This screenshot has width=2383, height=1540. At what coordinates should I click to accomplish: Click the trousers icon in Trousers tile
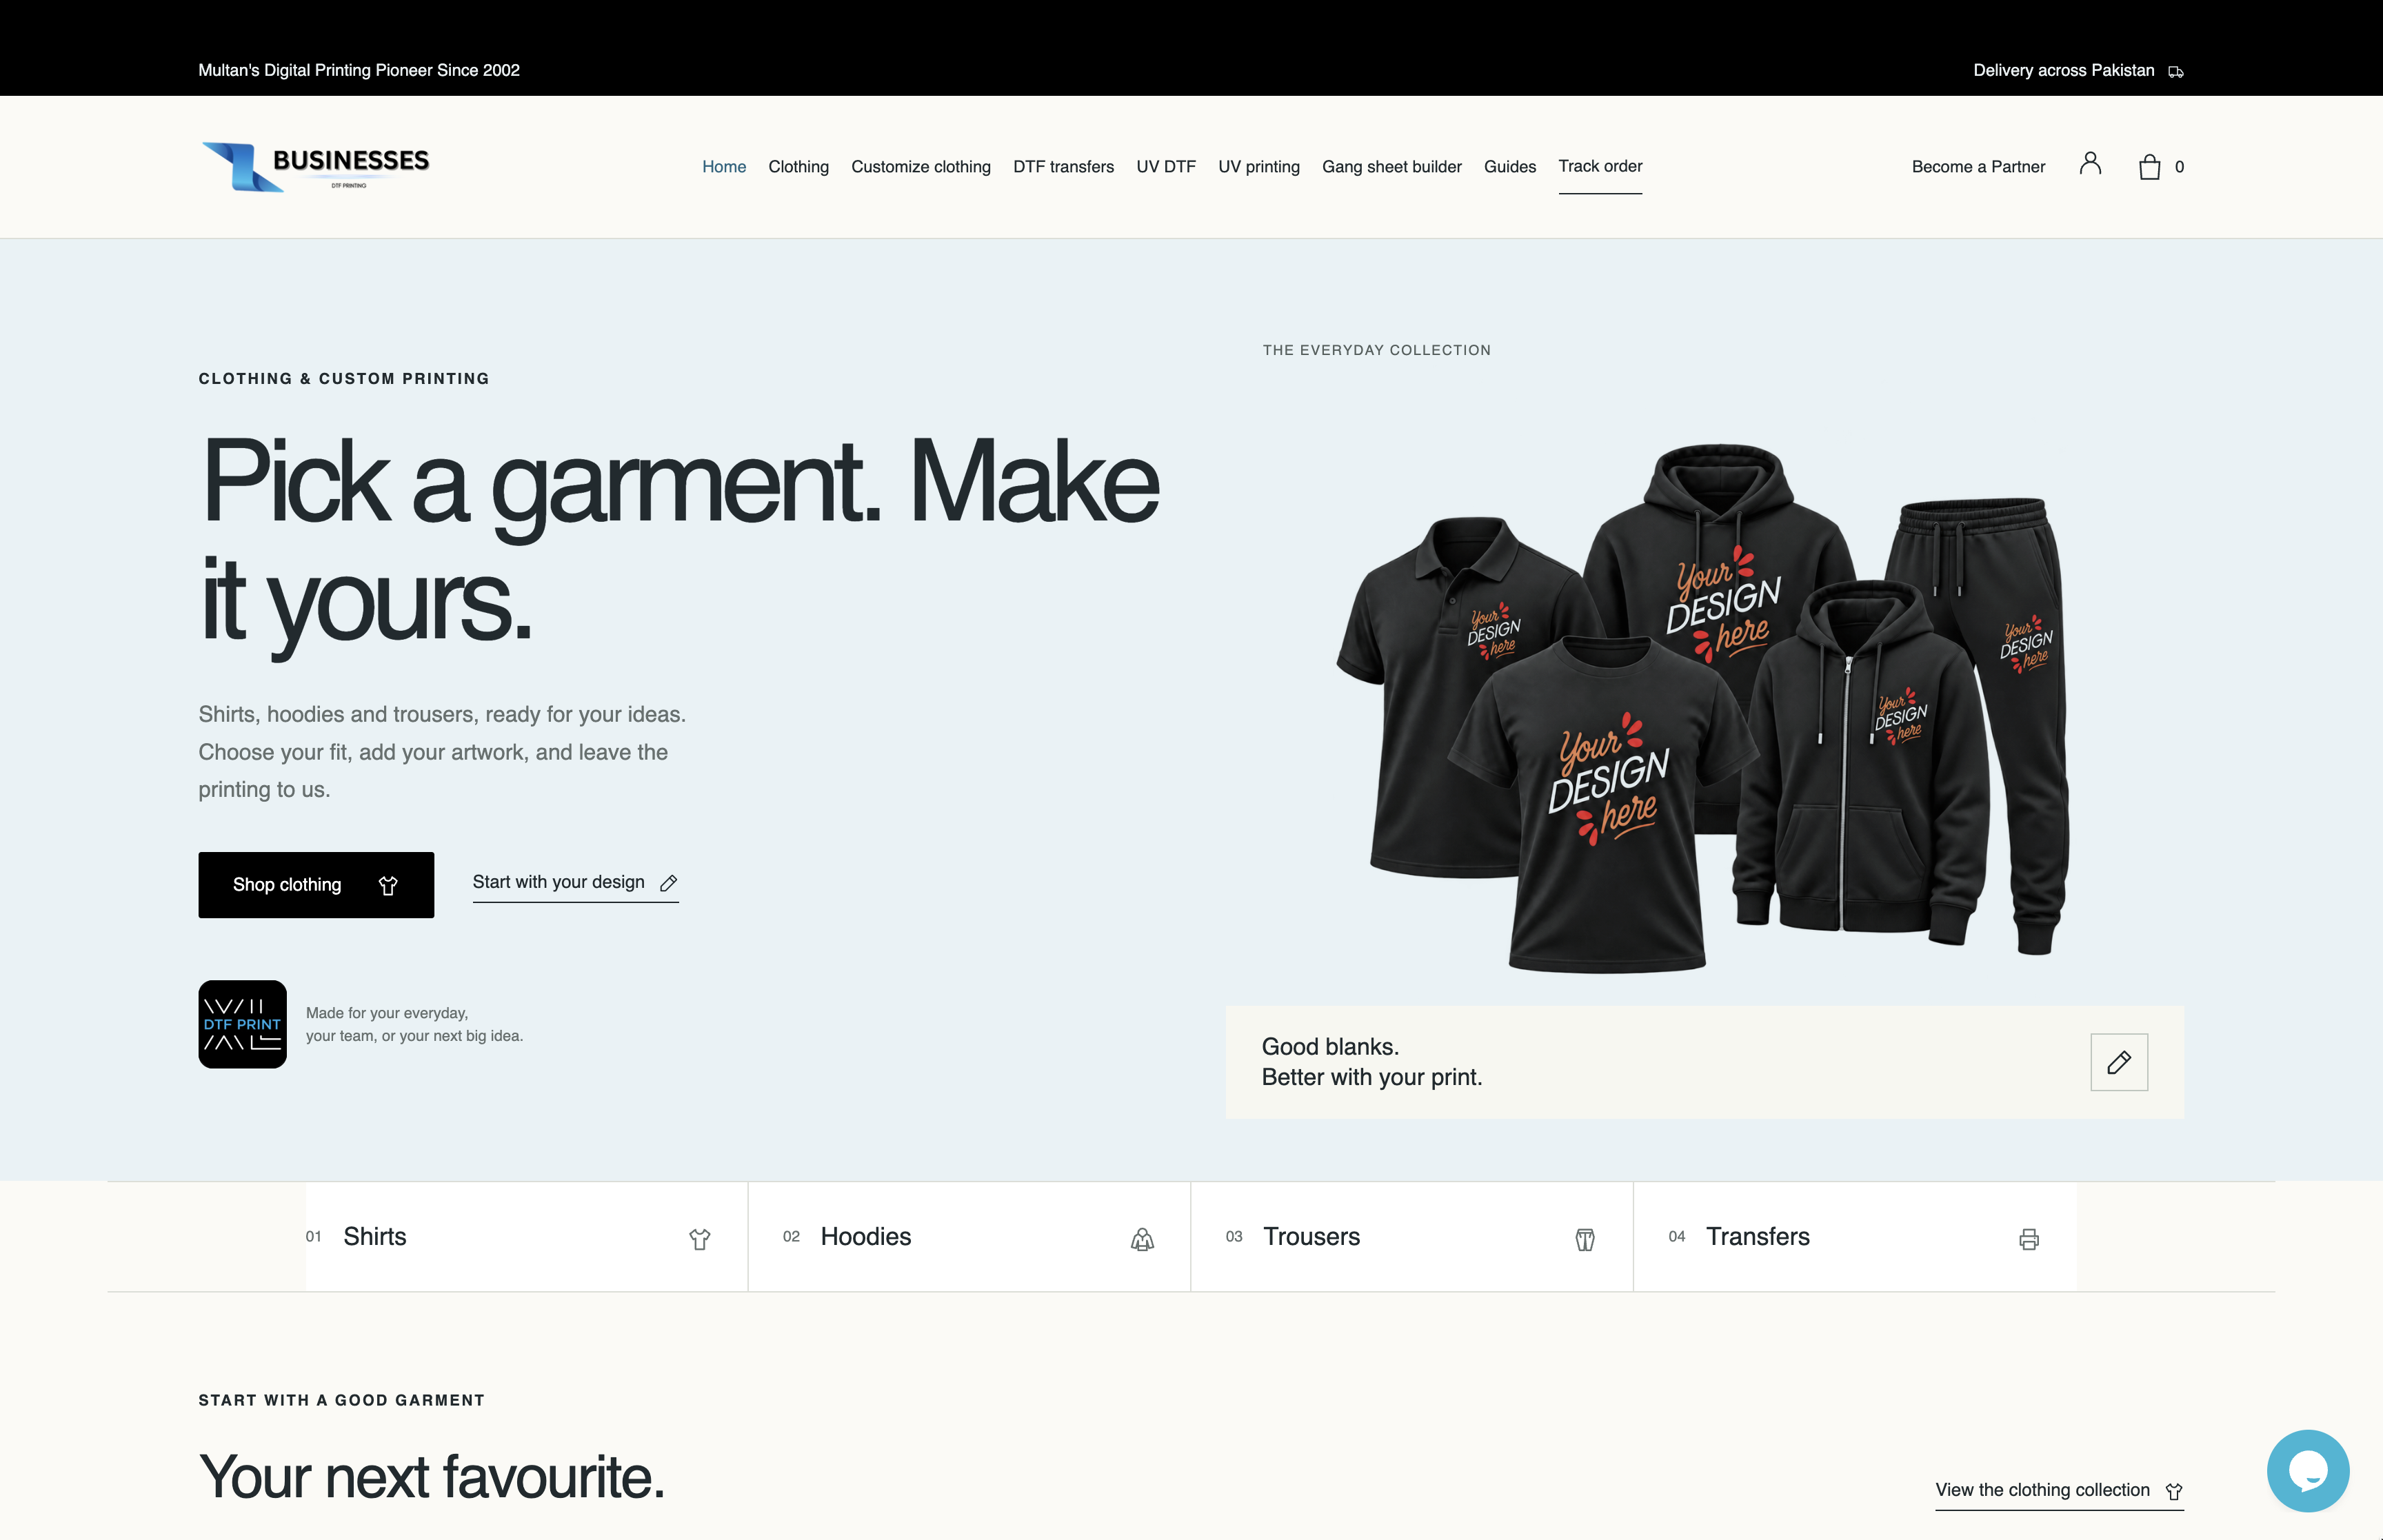point(1585,1239)
